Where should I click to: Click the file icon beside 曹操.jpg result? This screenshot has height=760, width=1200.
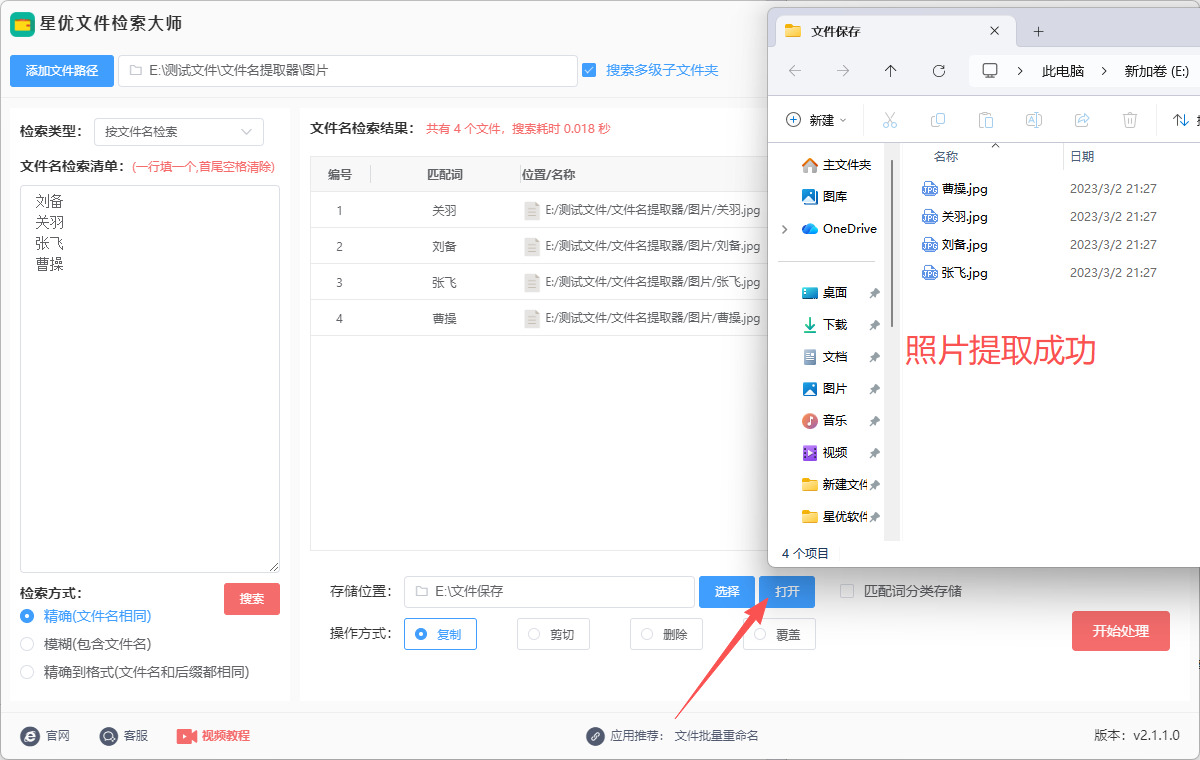point(532,318)
